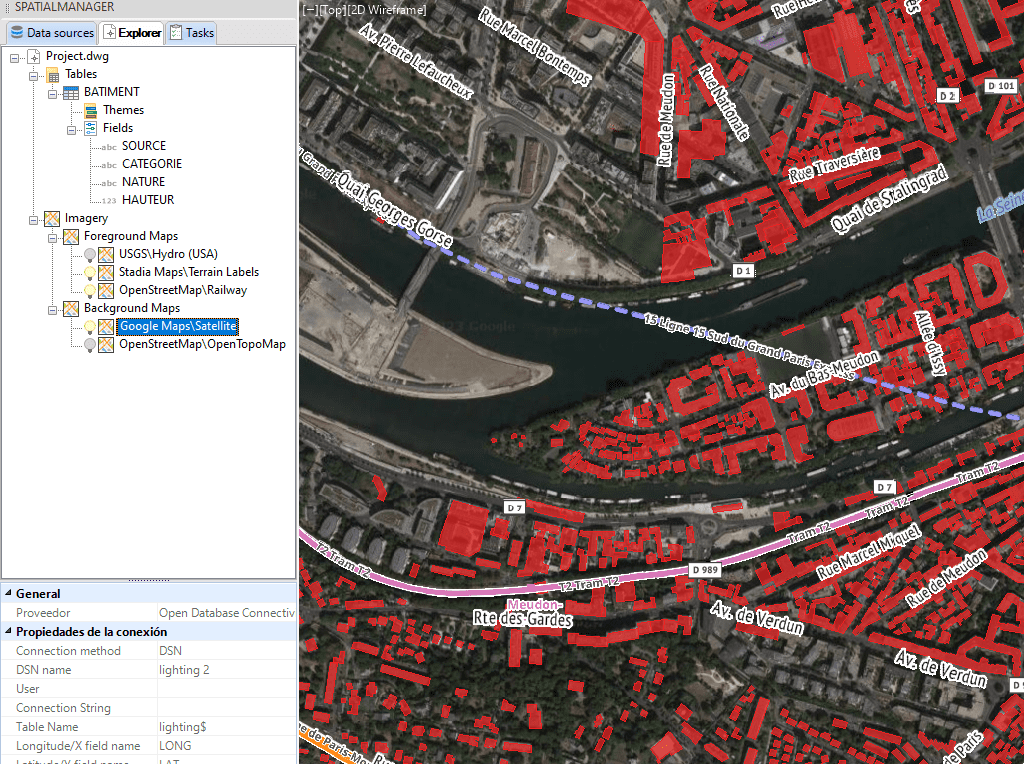This screenshot has height=764, width=1024.
Task: Select the DSN name property label
Action: 44,669
